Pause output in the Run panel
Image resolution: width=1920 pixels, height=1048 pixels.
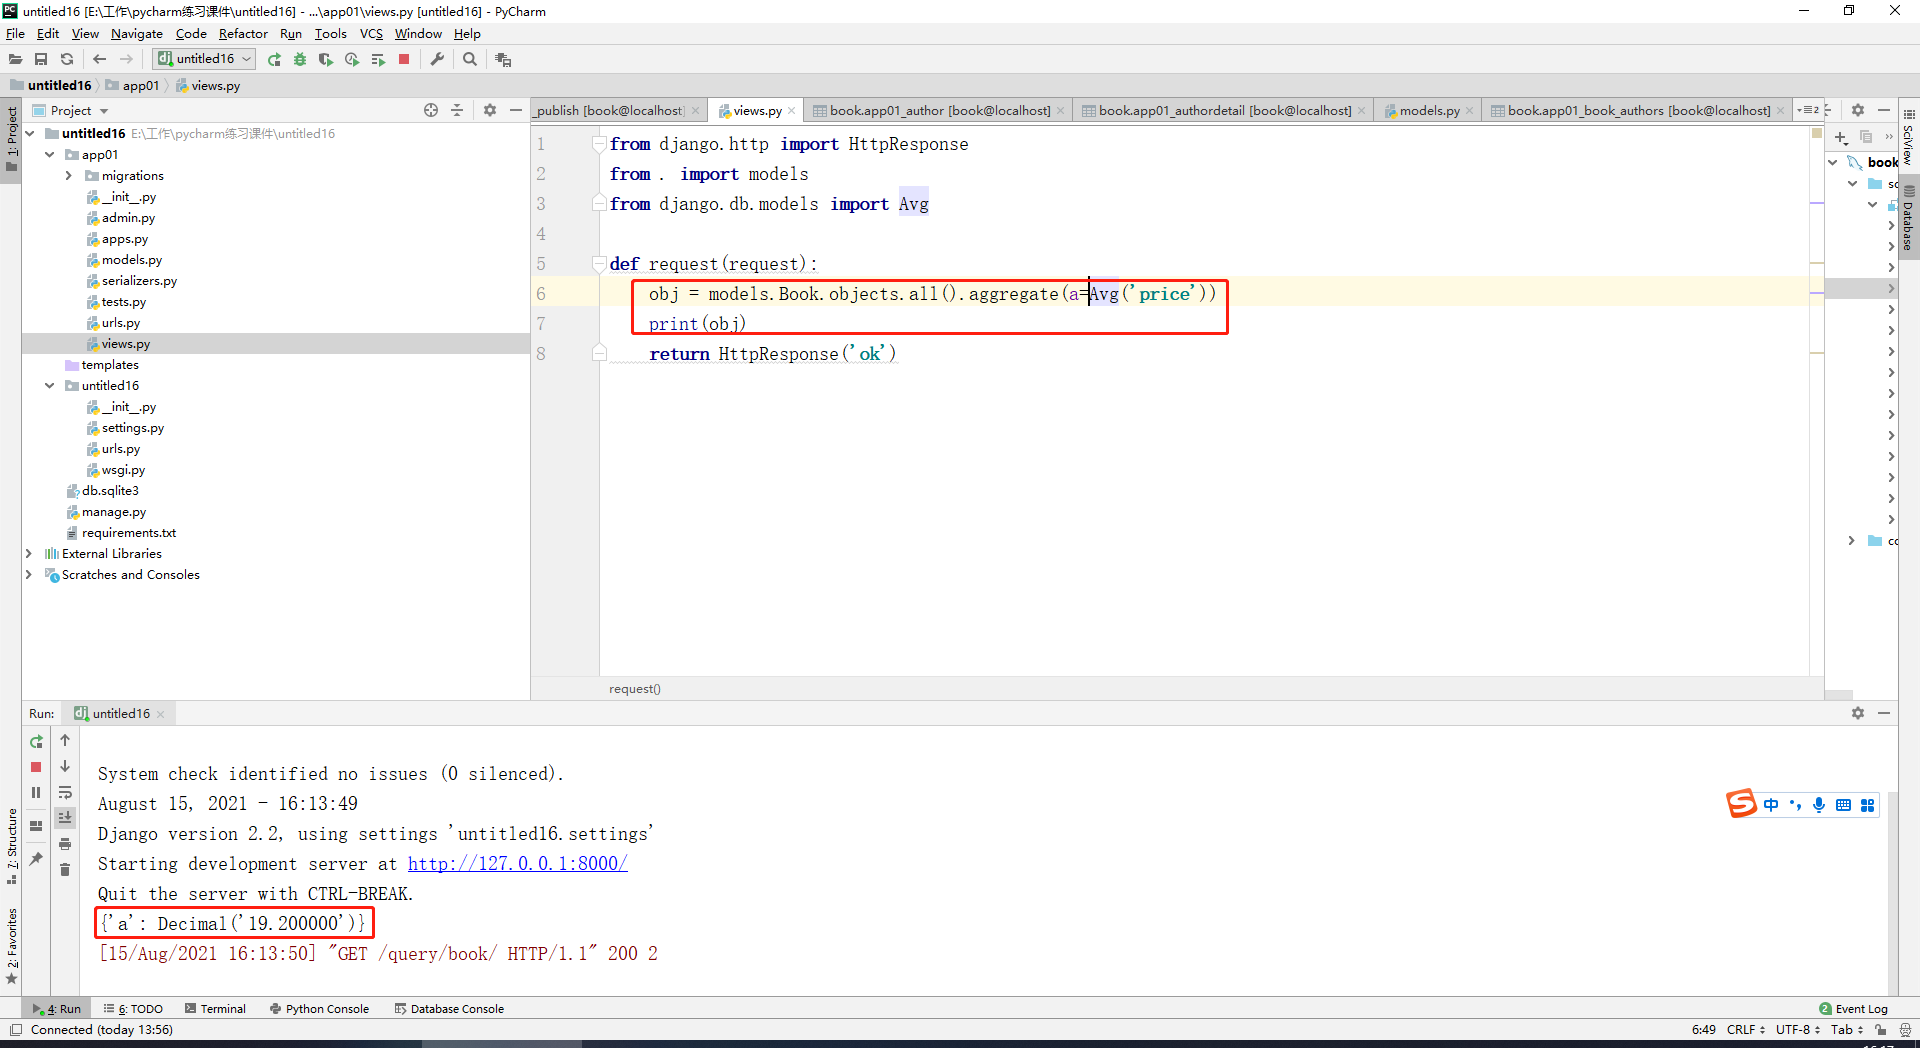tap(36, 793)
